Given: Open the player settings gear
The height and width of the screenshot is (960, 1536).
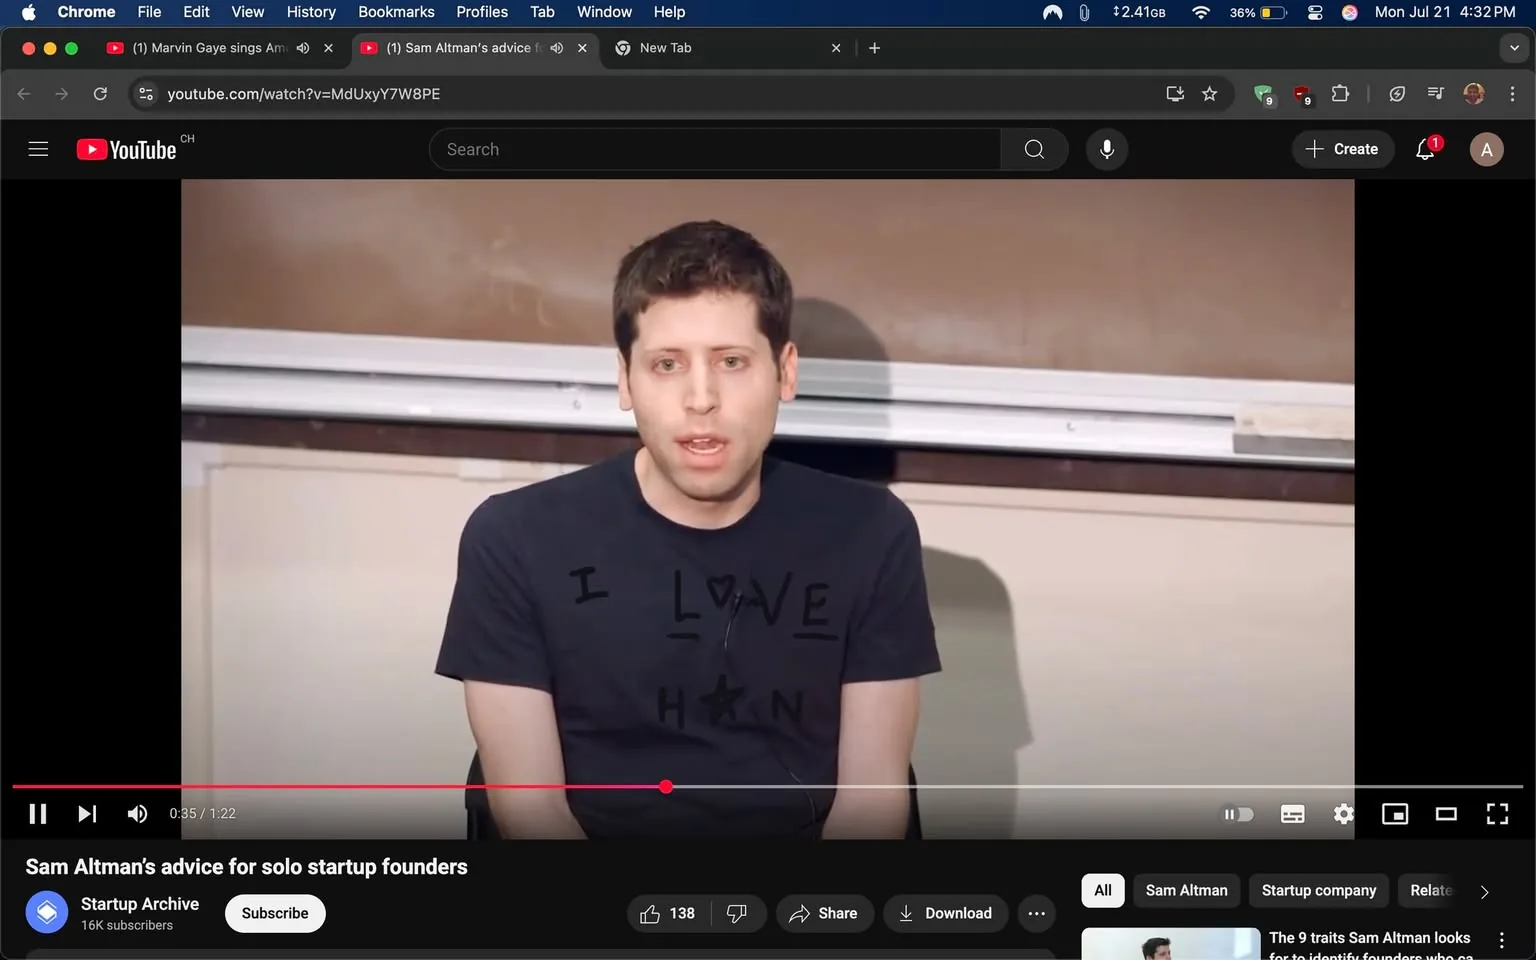Looking at the screenshot, I should click(1343, 813).
